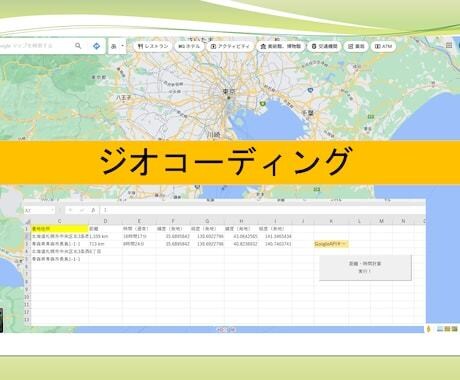Select the 薬局 category chip
460x380 pixels.
click(356, 46)
